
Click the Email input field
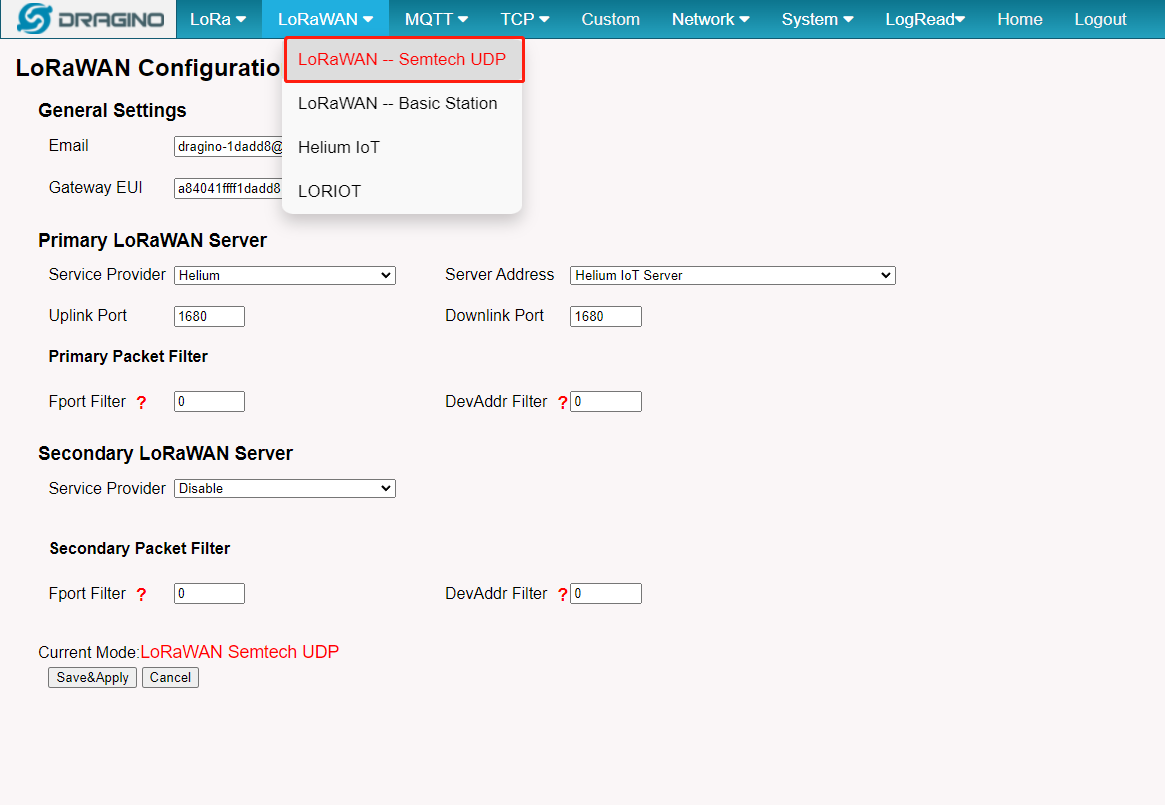tap(229, 146)
